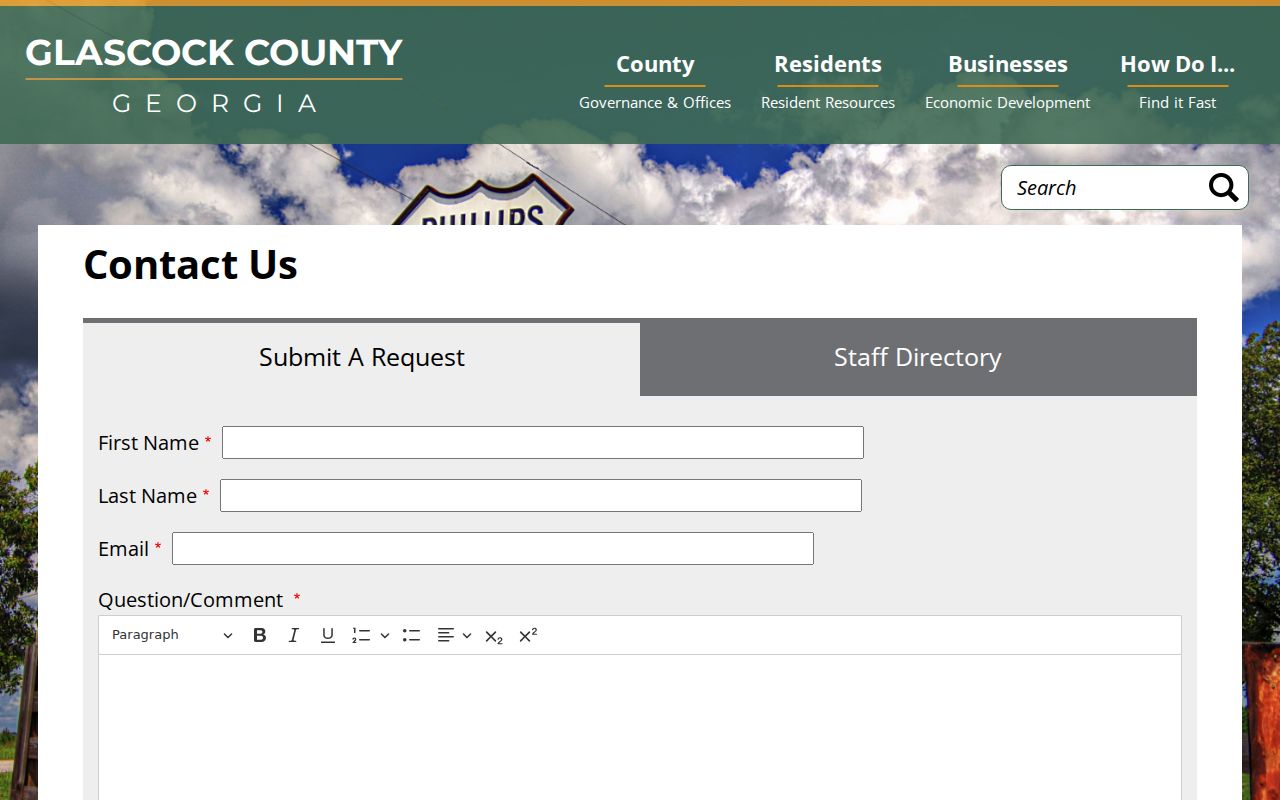
Task: Insert a bulleted list
Action: (411, 635)
